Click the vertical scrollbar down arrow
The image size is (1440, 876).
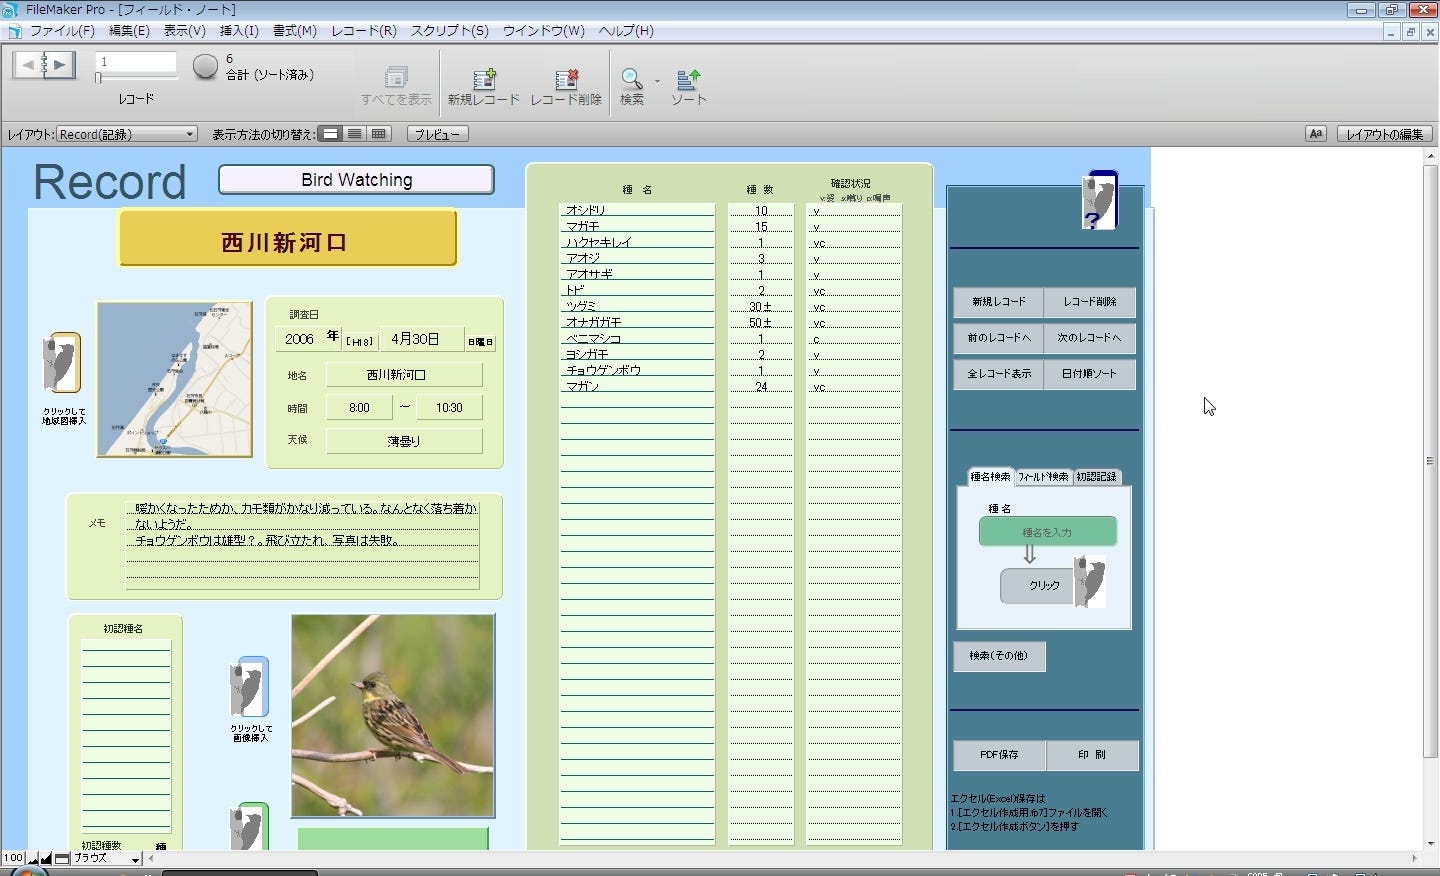1431,844
